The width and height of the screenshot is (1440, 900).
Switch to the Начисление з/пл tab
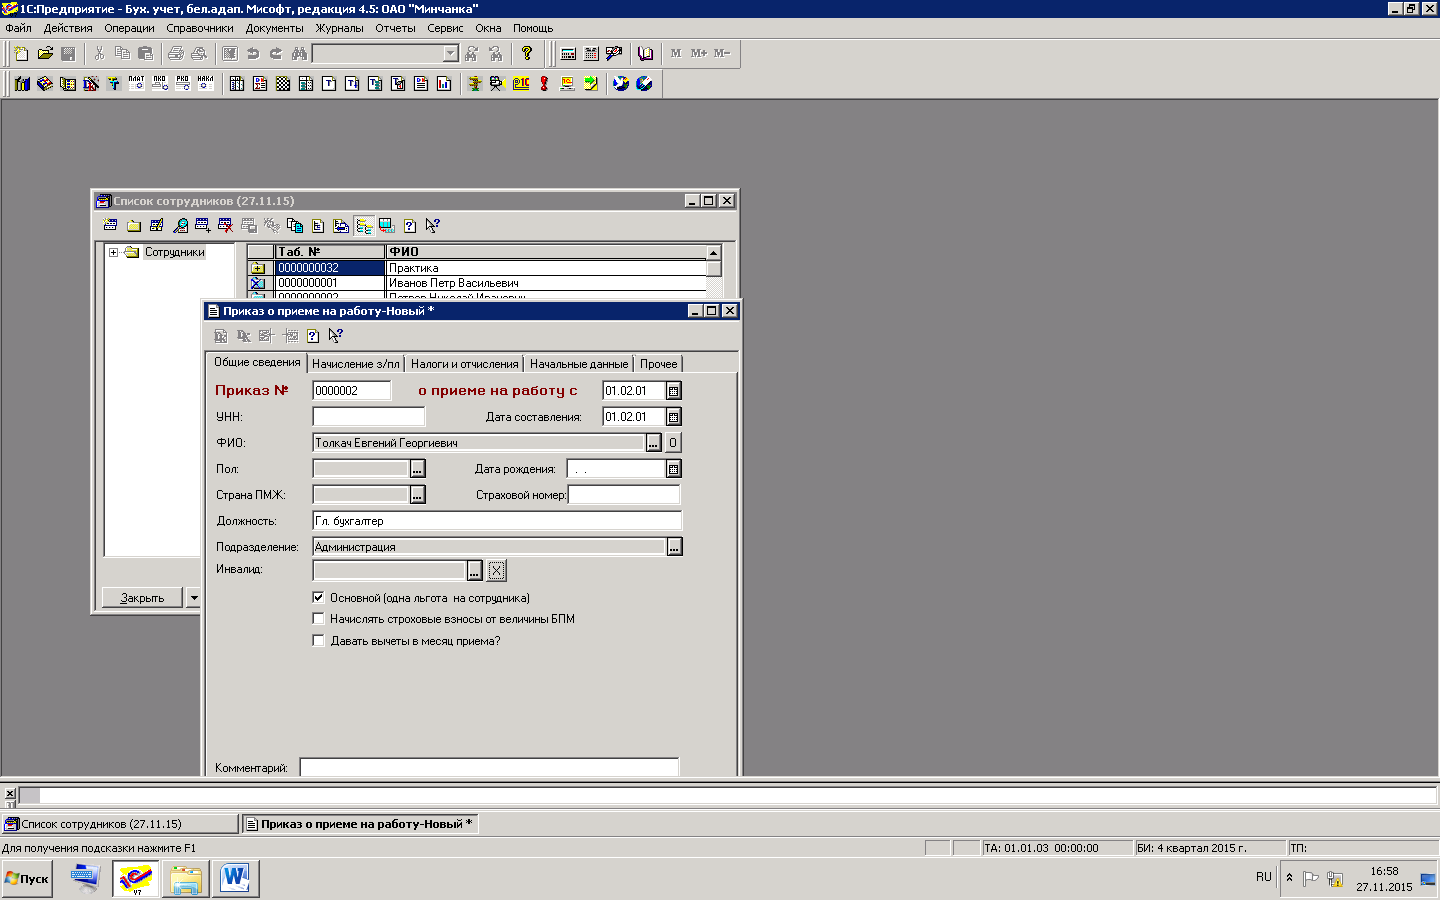(355, 364)
